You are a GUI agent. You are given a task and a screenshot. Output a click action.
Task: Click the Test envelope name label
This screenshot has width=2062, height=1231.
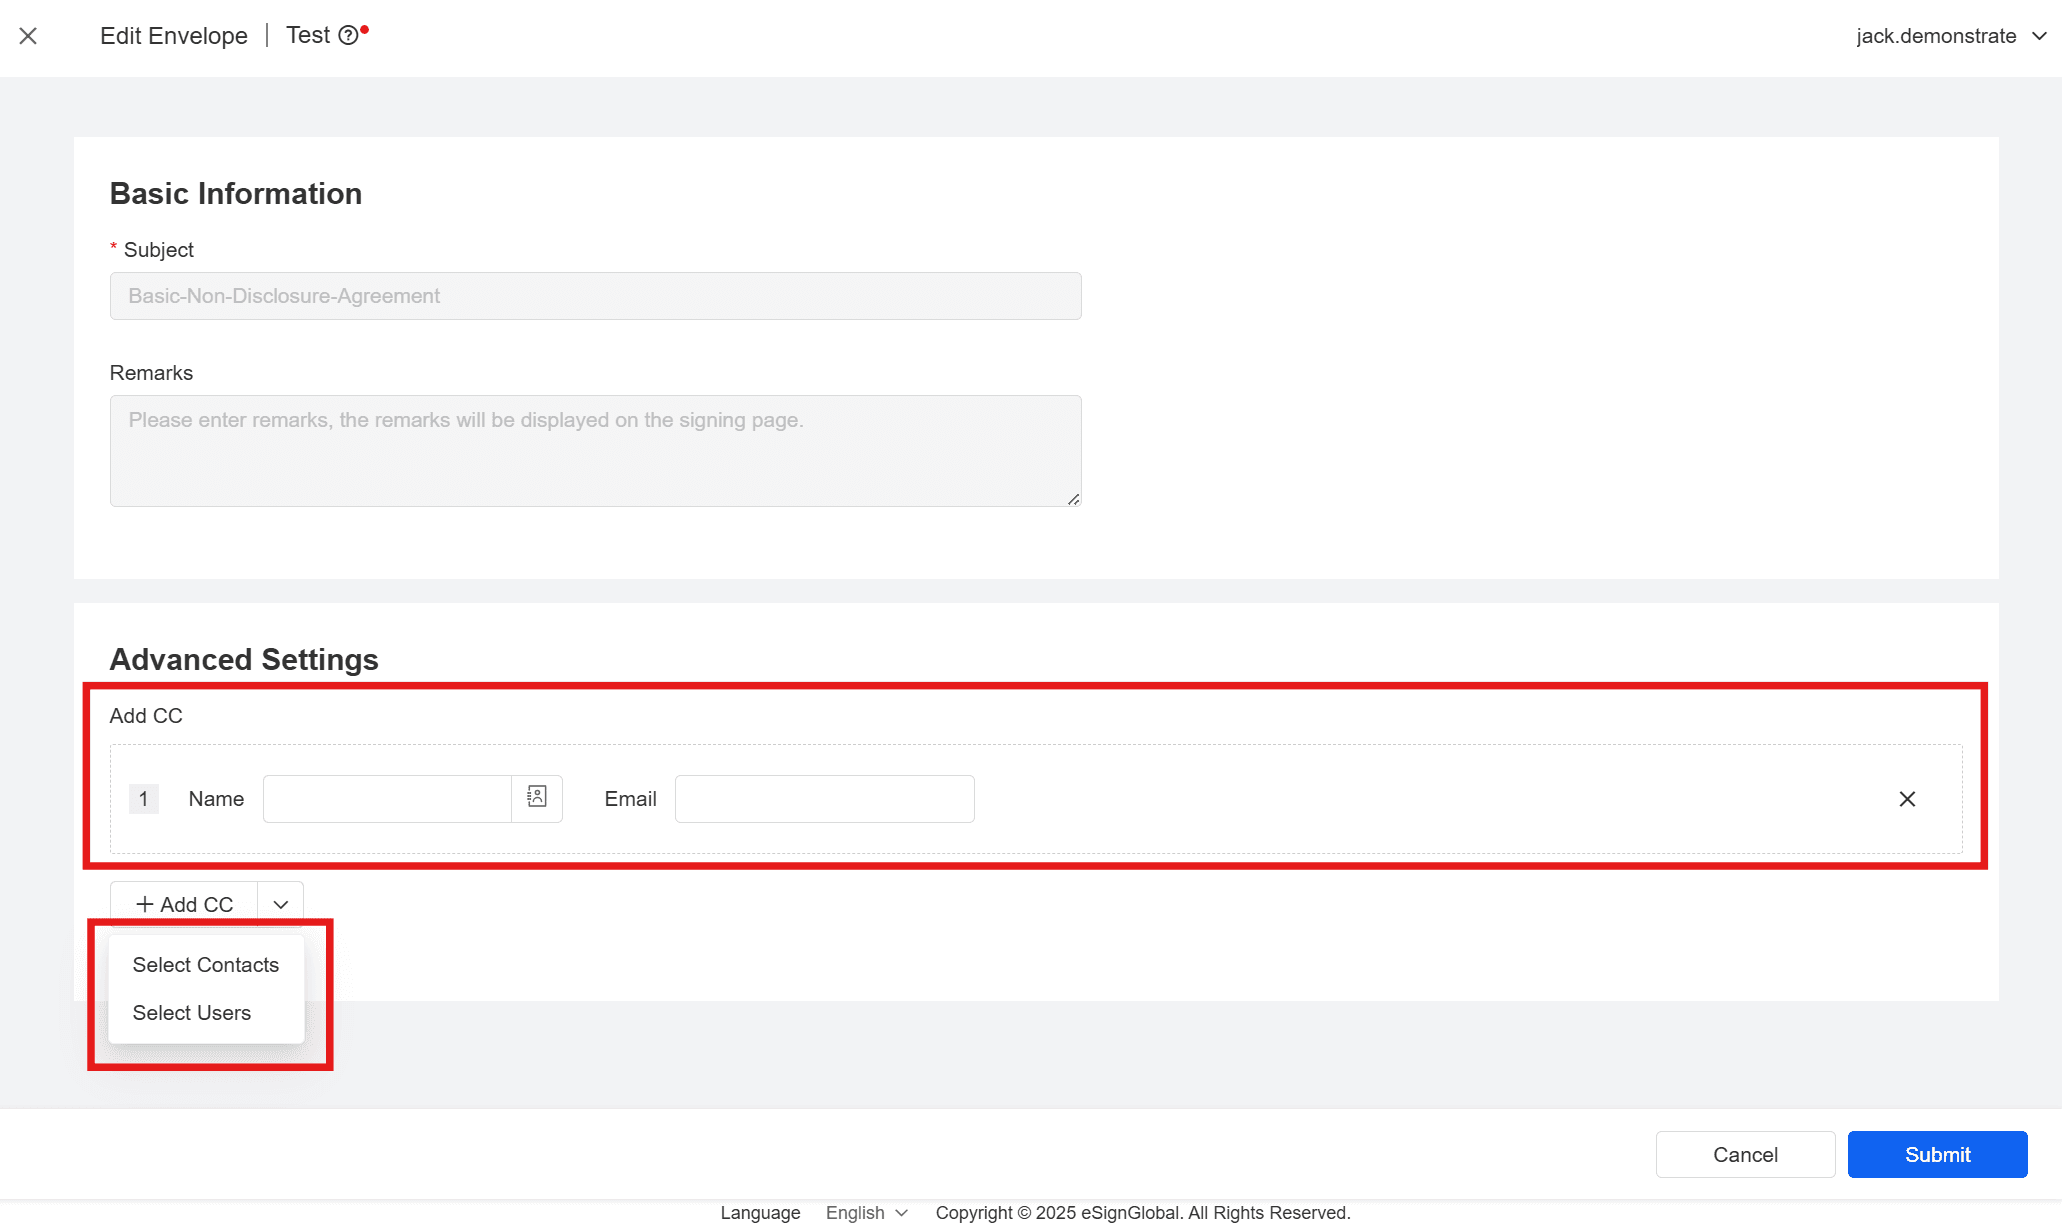click(x=307, y=35)
